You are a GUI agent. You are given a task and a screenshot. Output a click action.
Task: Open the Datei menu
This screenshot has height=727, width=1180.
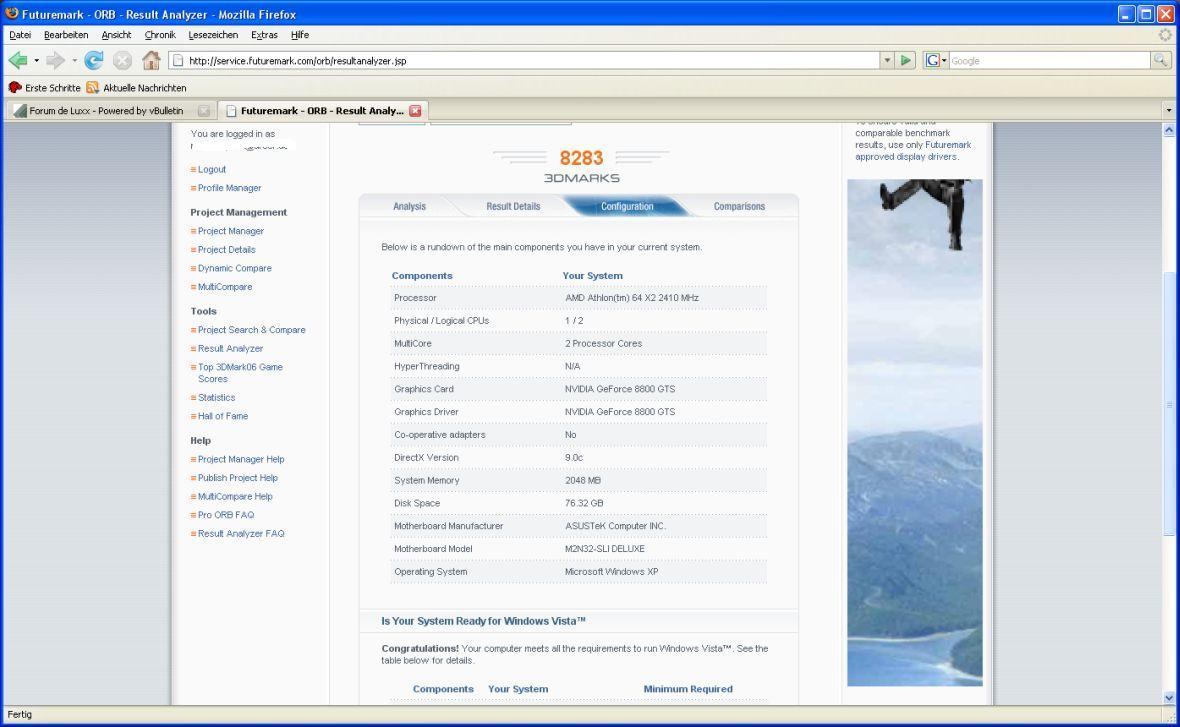coord(20,35)
